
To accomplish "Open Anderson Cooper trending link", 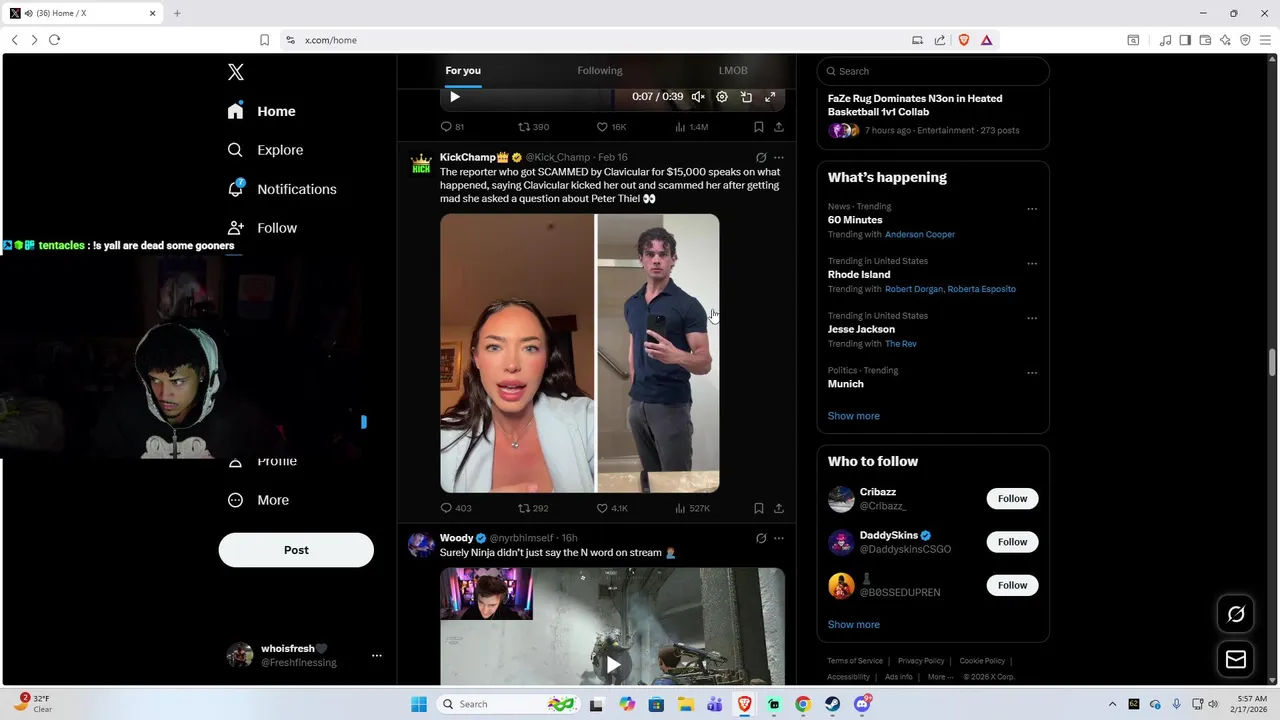I will point(920,234).
